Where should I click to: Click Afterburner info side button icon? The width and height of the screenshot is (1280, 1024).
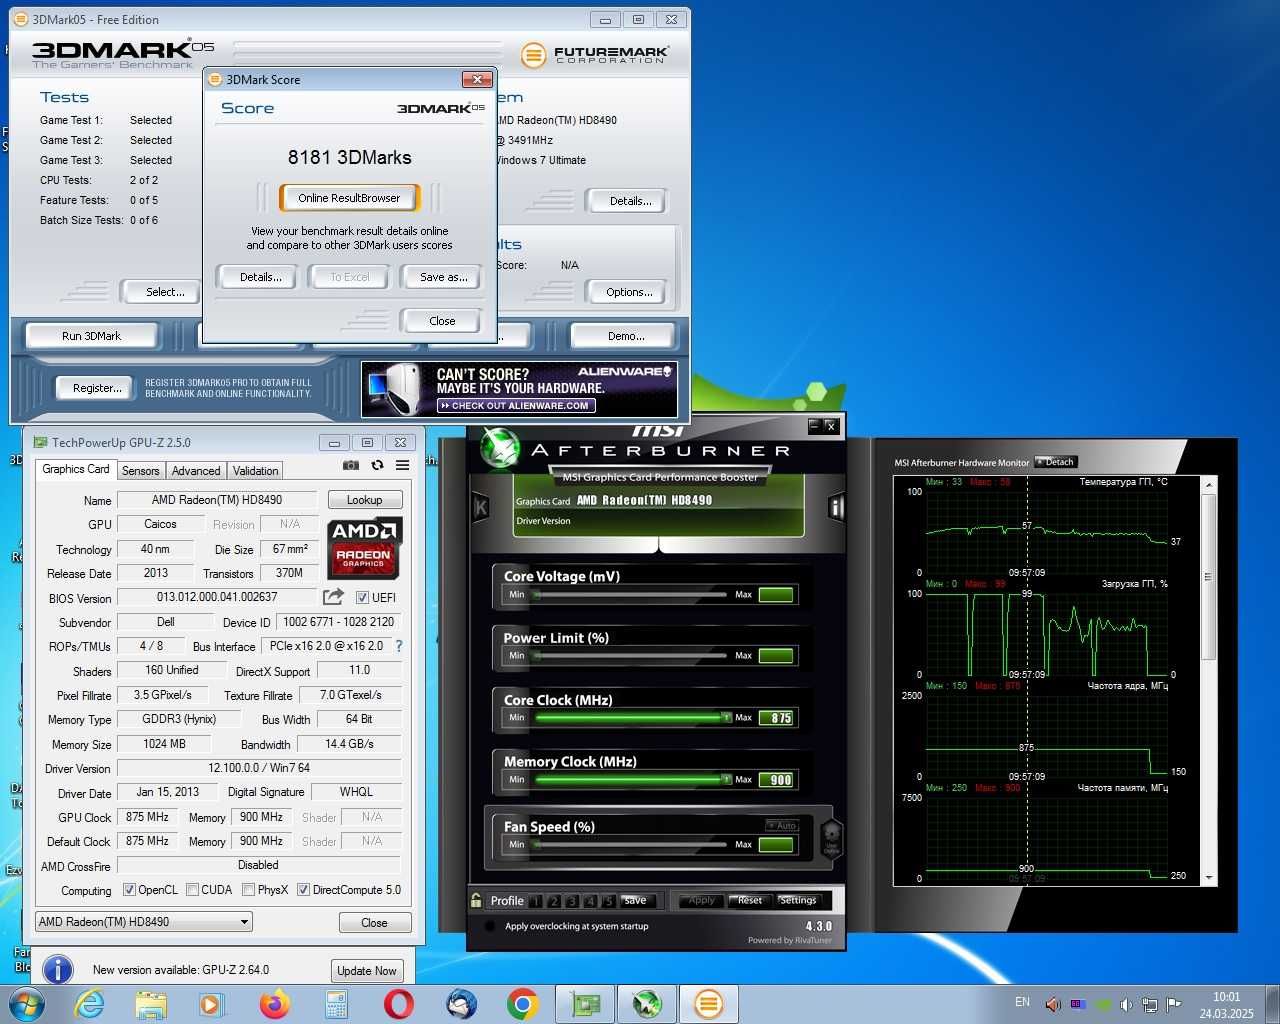click(x=836, y=507)
